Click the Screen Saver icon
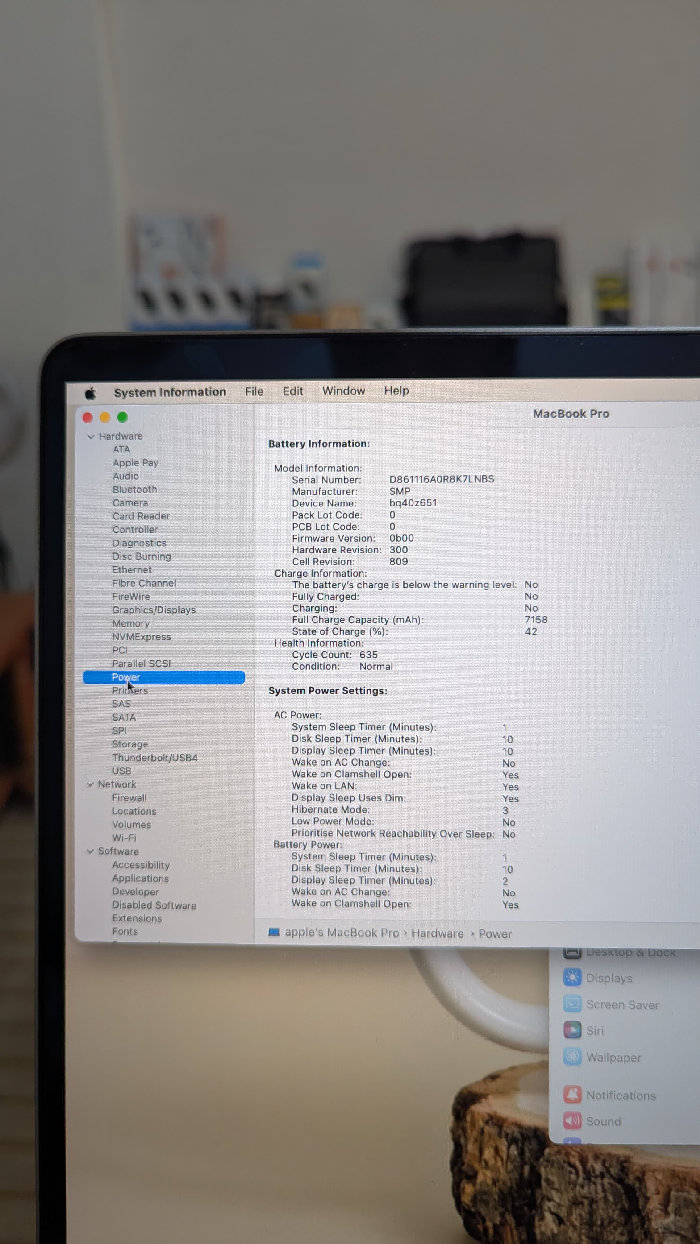The width and height of the screenshot is (700, 1244). 572,1004
